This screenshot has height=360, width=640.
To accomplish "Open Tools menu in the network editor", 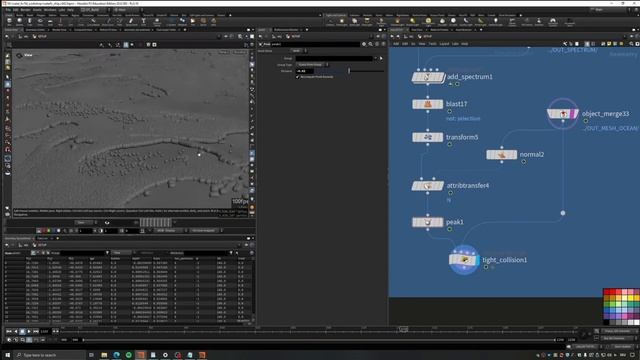I will 432,44.
